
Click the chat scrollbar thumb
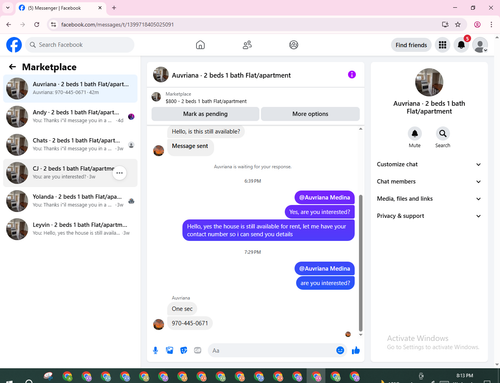click(360, 263)
